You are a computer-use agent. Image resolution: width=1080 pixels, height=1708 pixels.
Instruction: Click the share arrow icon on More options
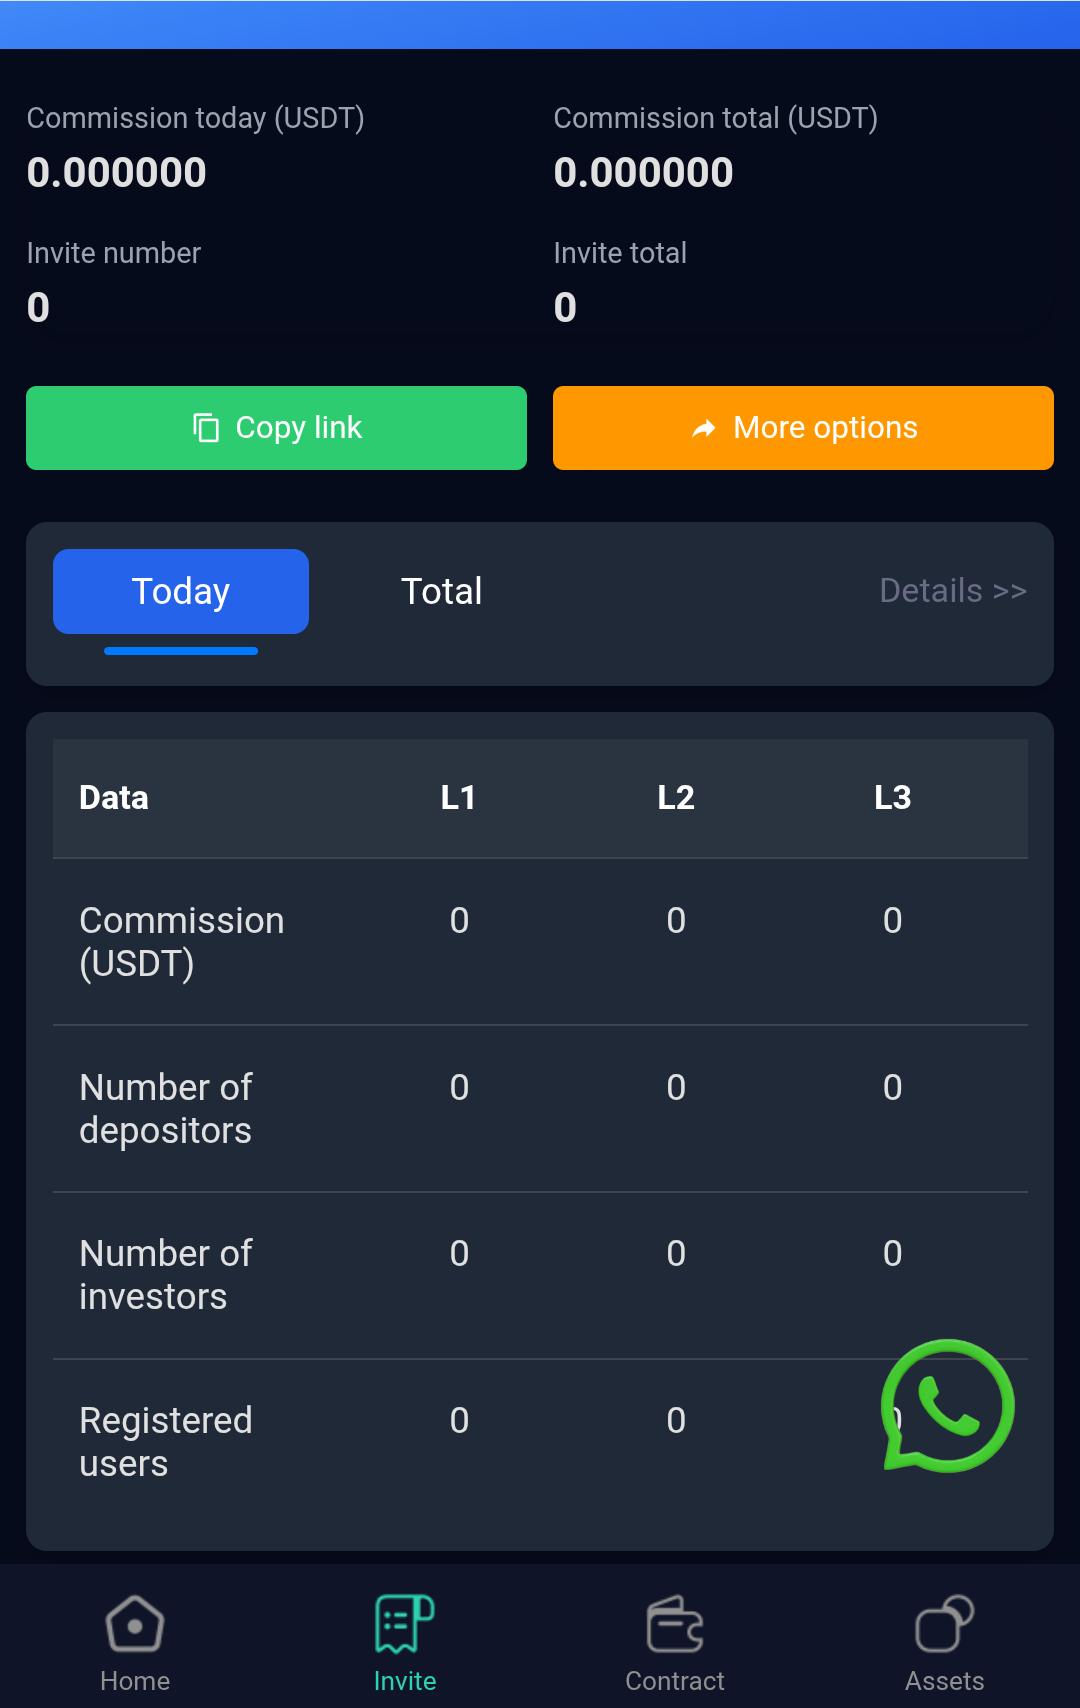click(705, 427)
